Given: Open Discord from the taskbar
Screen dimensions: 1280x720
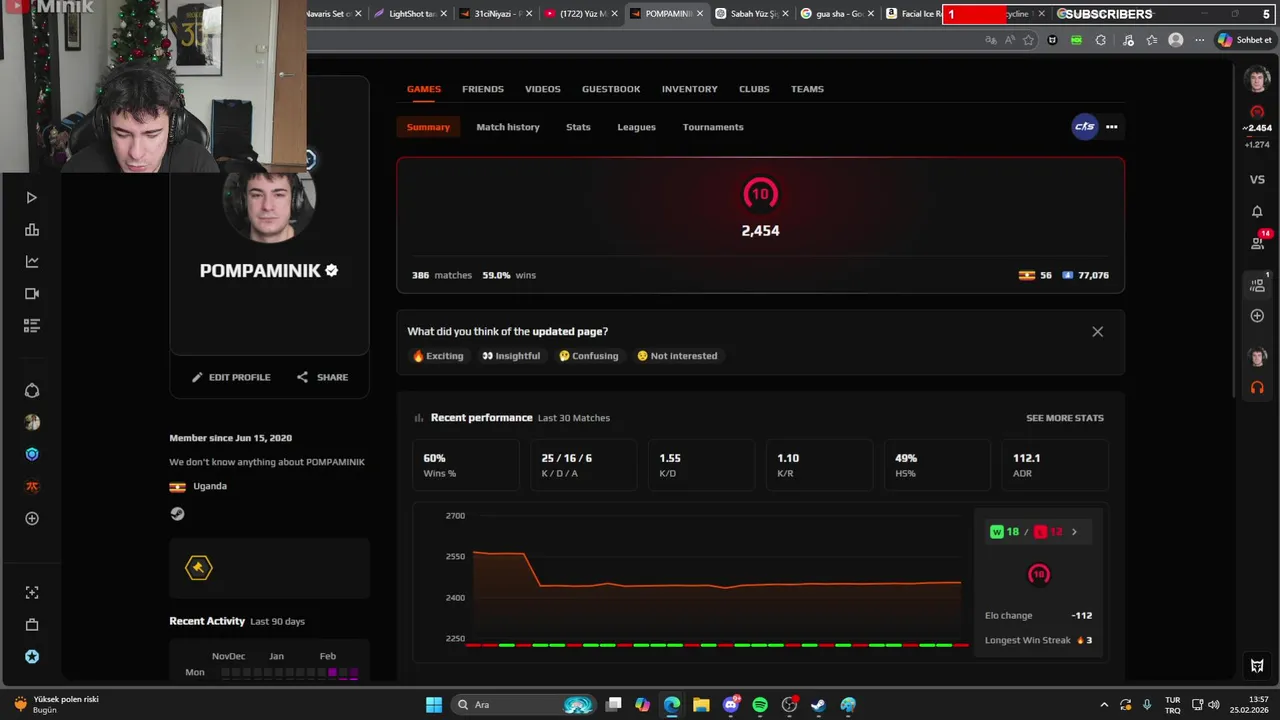Looking at the screenshot, I should point(731,705).
